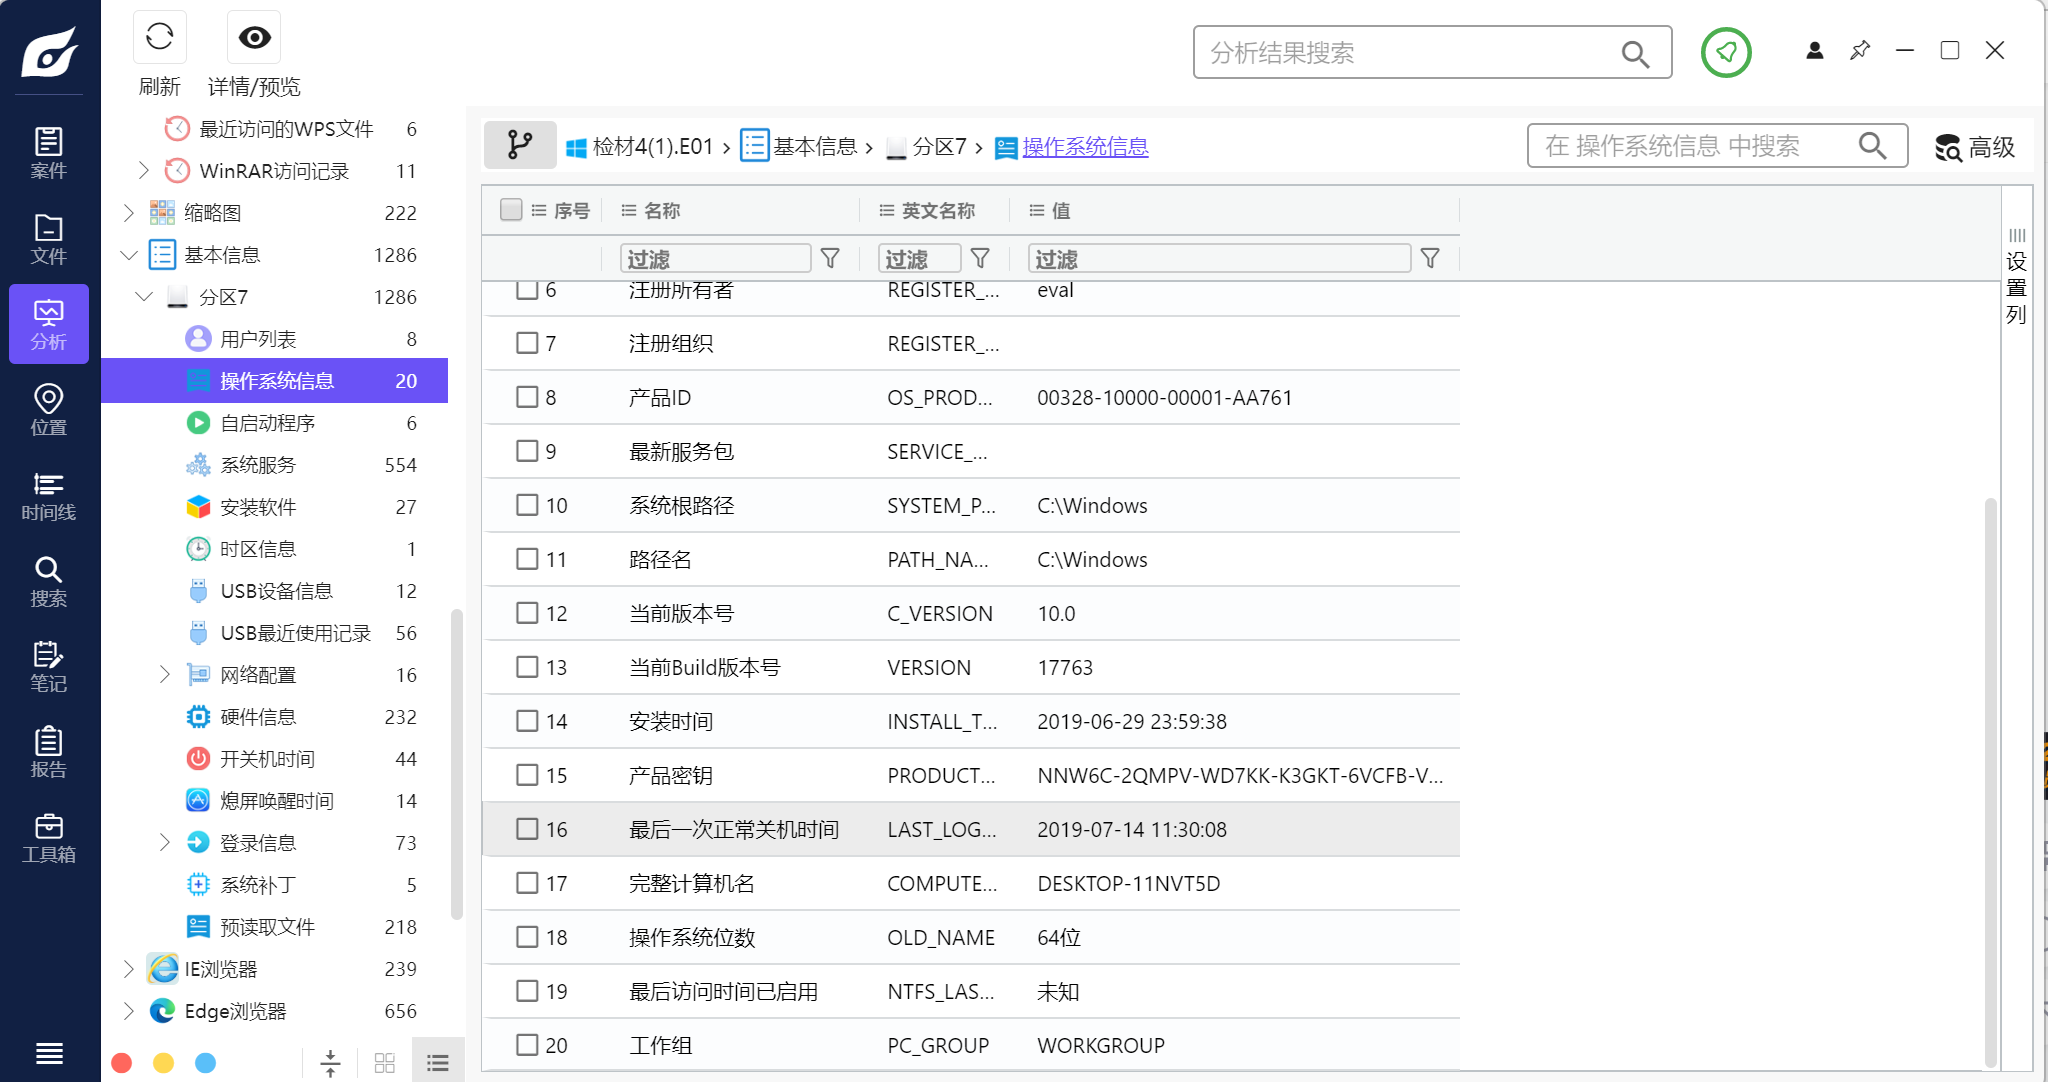Collapse the 基本信息 tree node

[x=128, y=255]
